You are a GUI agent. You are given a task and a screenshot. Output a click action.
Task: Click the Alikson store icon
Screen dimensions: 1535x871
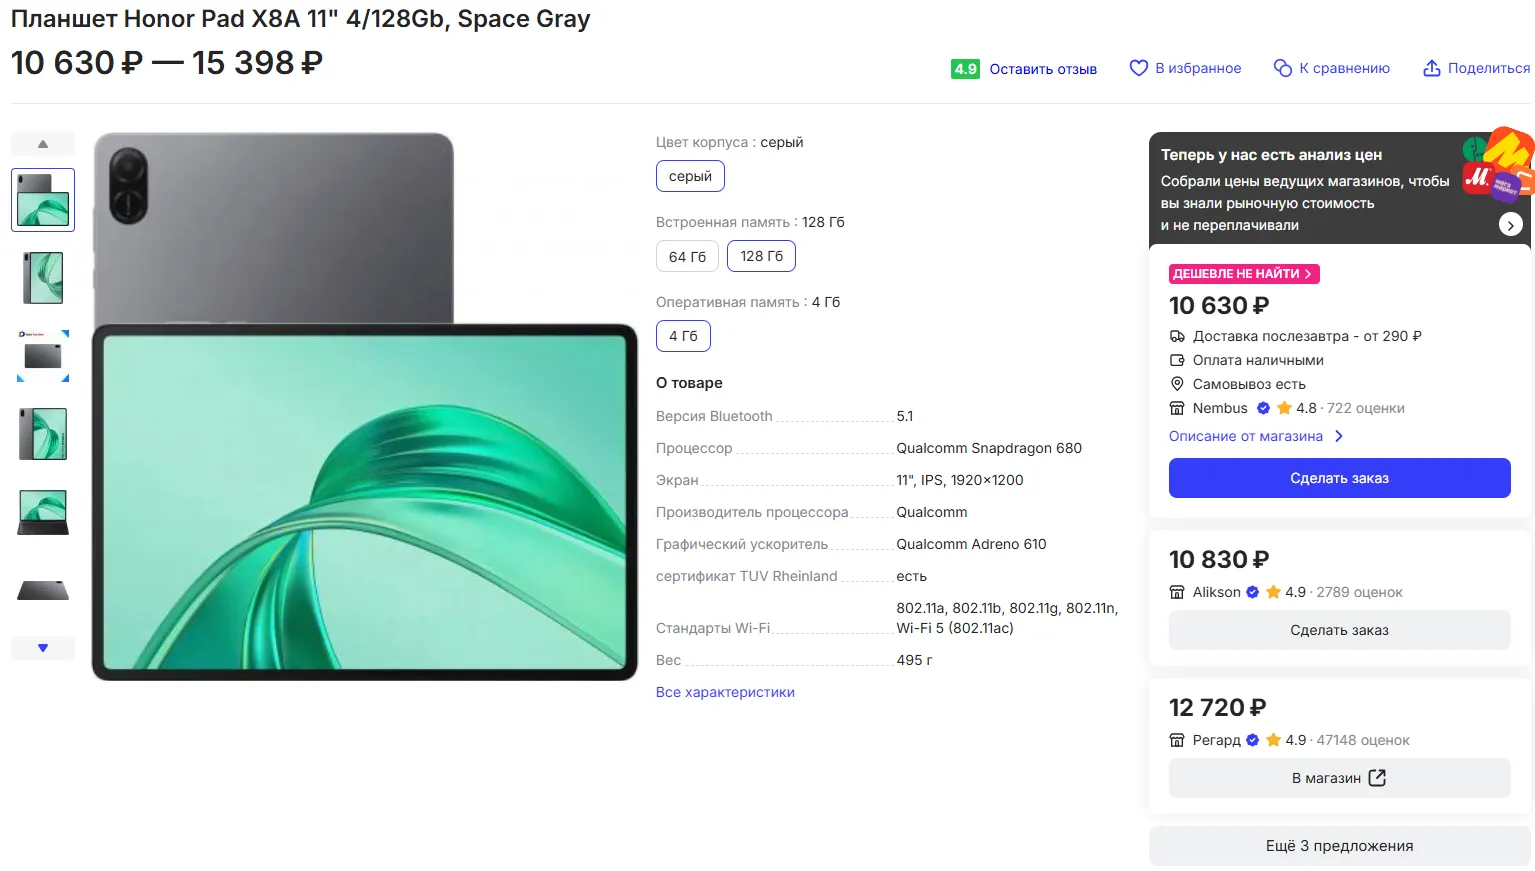[1177, 592]
